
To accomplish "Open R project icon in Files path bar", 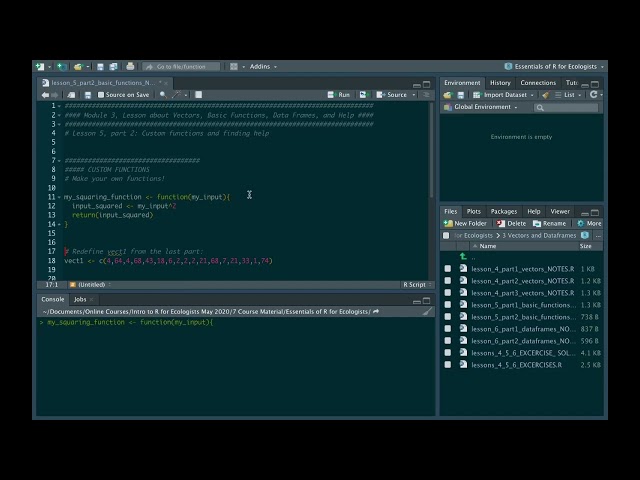I will (x=585, y=235).
